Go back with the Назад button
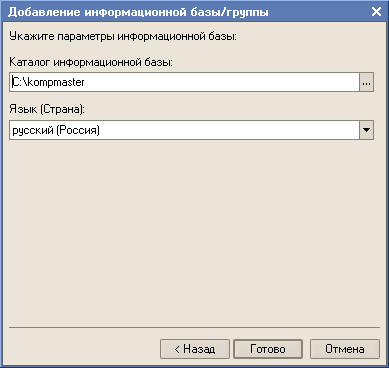389x368 pixels. tap(195, 349)
